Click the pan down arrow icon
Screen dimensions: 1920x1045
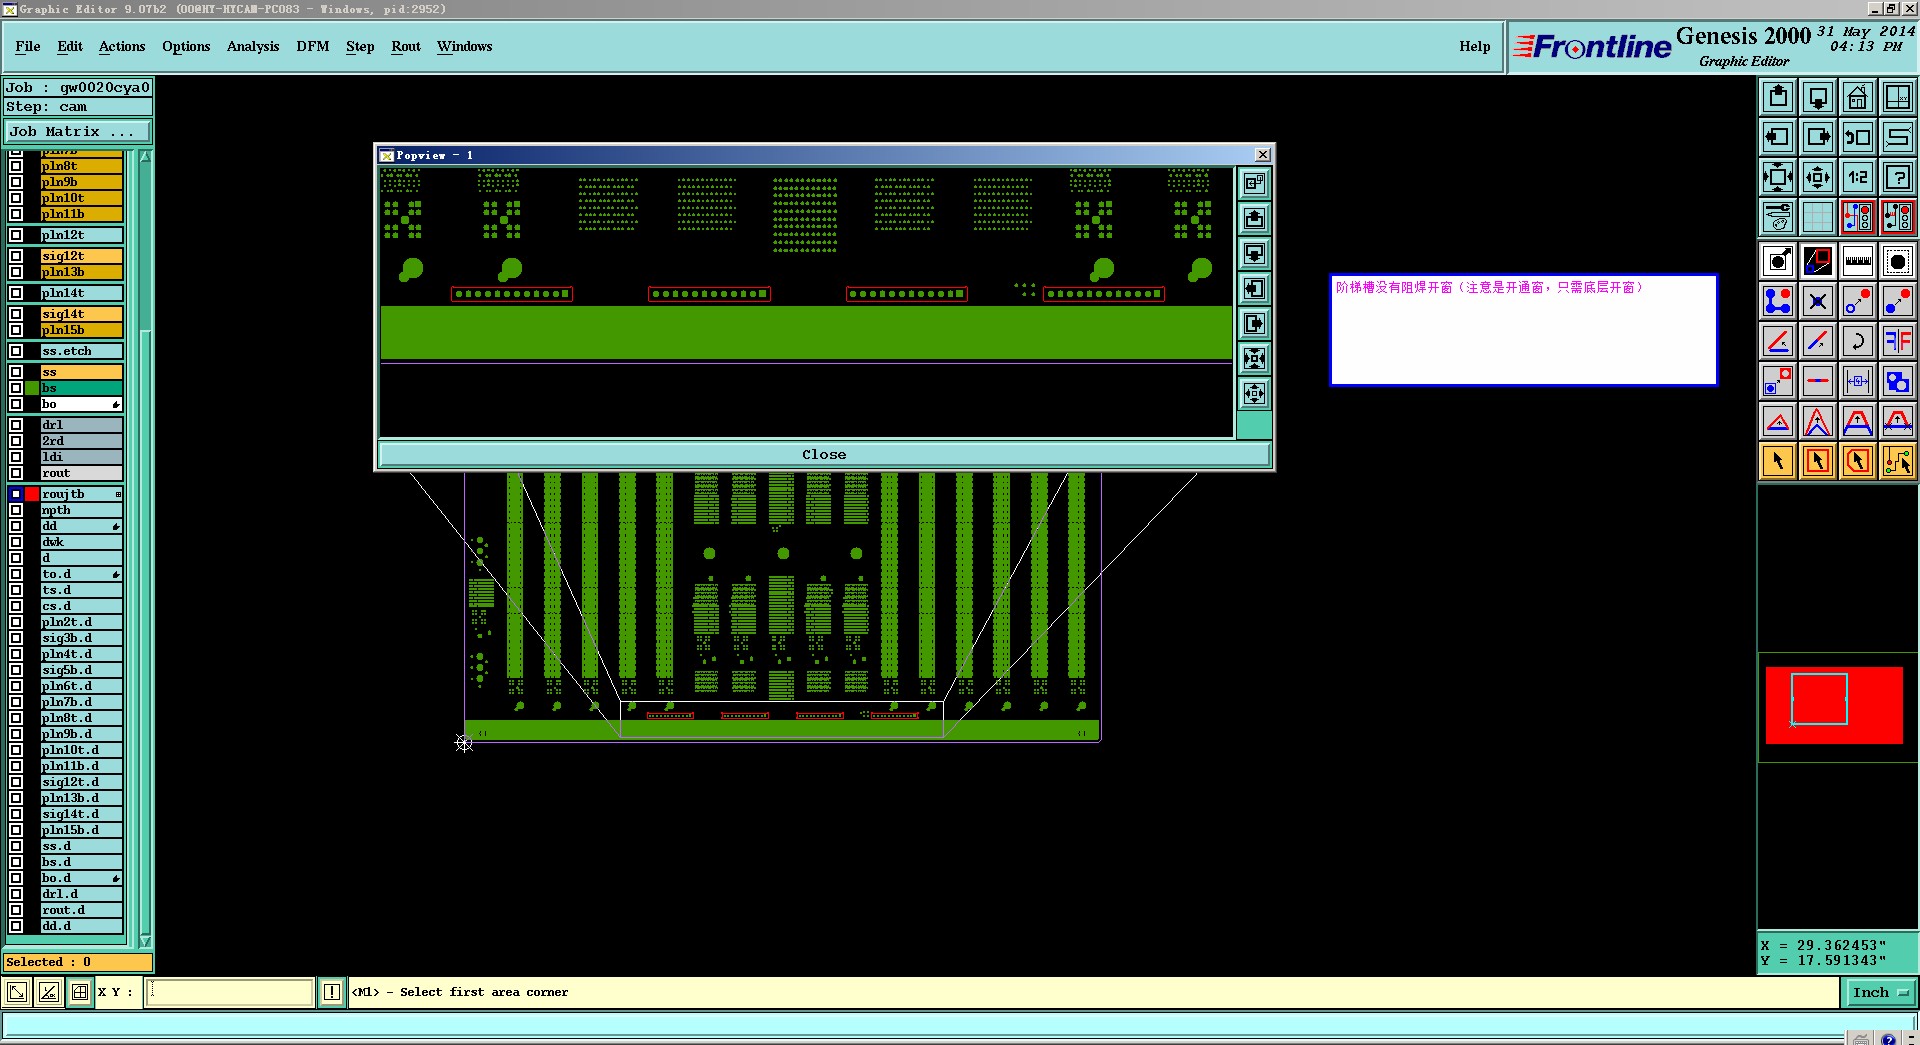pos(1818,97)
